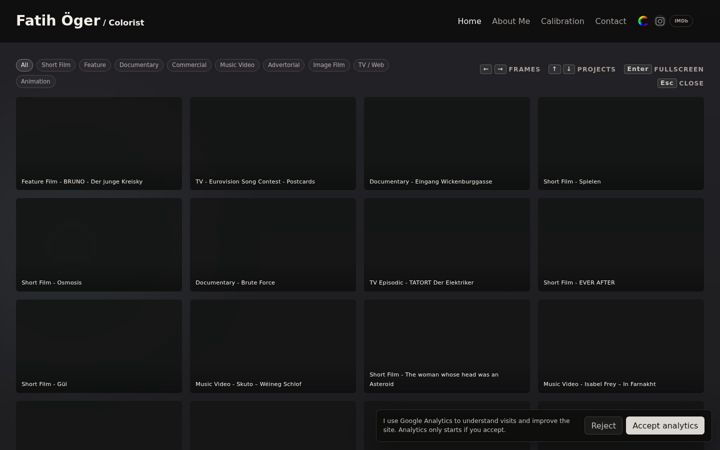Open the Short Film - Spielen card
Viewport: 720px width, 450px height.
pyautogui.click(x=621, y=143)
